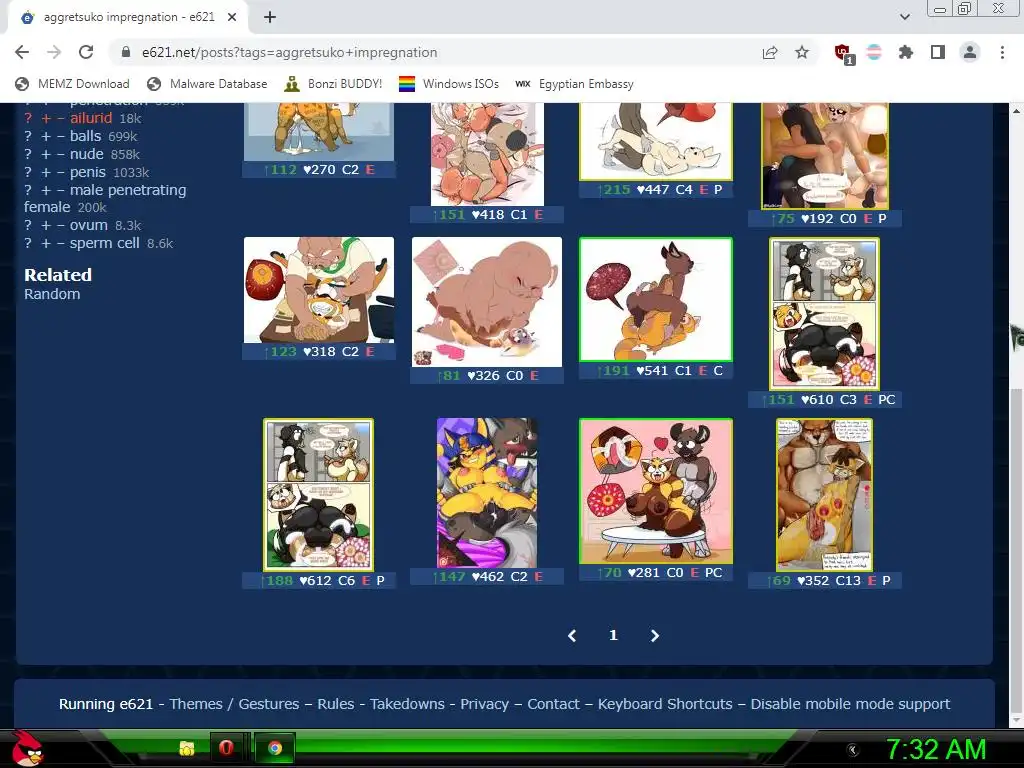Reload the current page
The image size is (1024, 768).
click(86, 52)
